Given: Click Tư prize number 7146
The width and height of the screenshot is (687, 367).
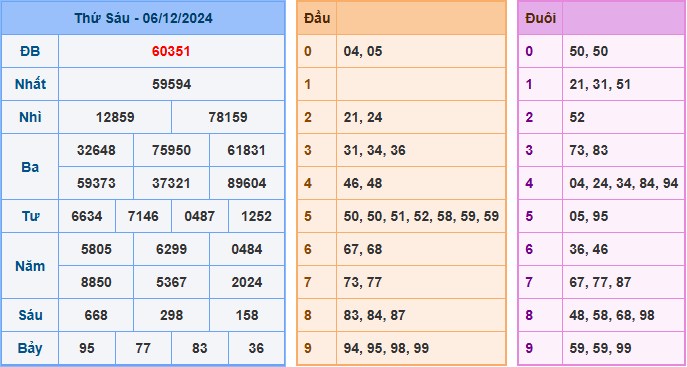Looking at the screenshot, I should coord(143,216).
